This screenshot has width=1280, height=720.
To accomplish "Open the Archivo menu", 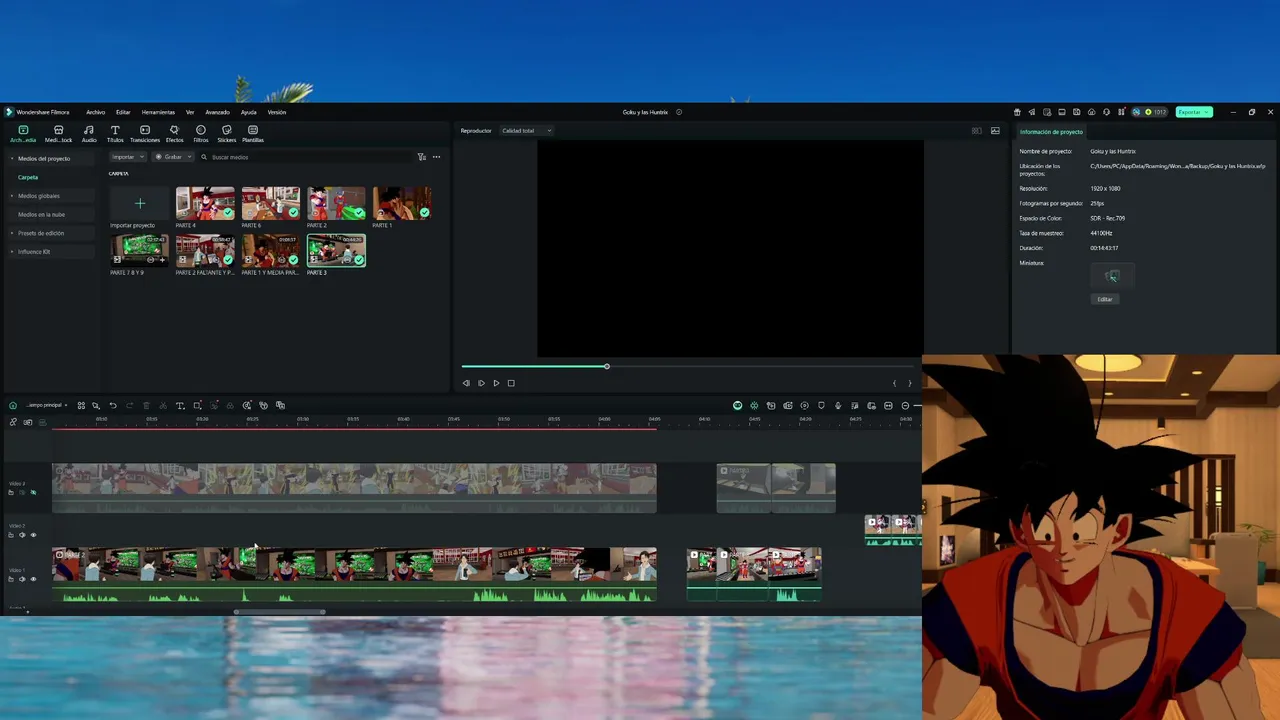I will click(x=95, y=112).
